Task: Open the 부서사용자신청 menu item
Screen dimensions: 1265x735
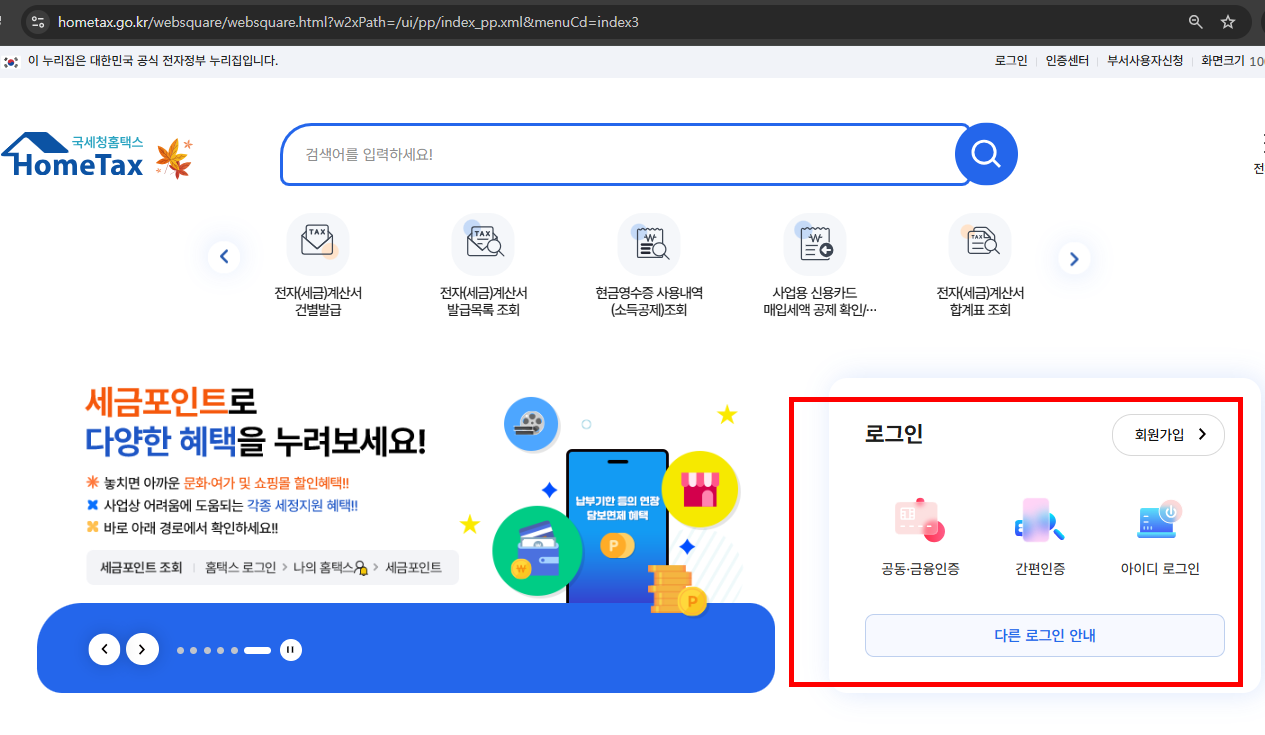Action: point(1144,60)
